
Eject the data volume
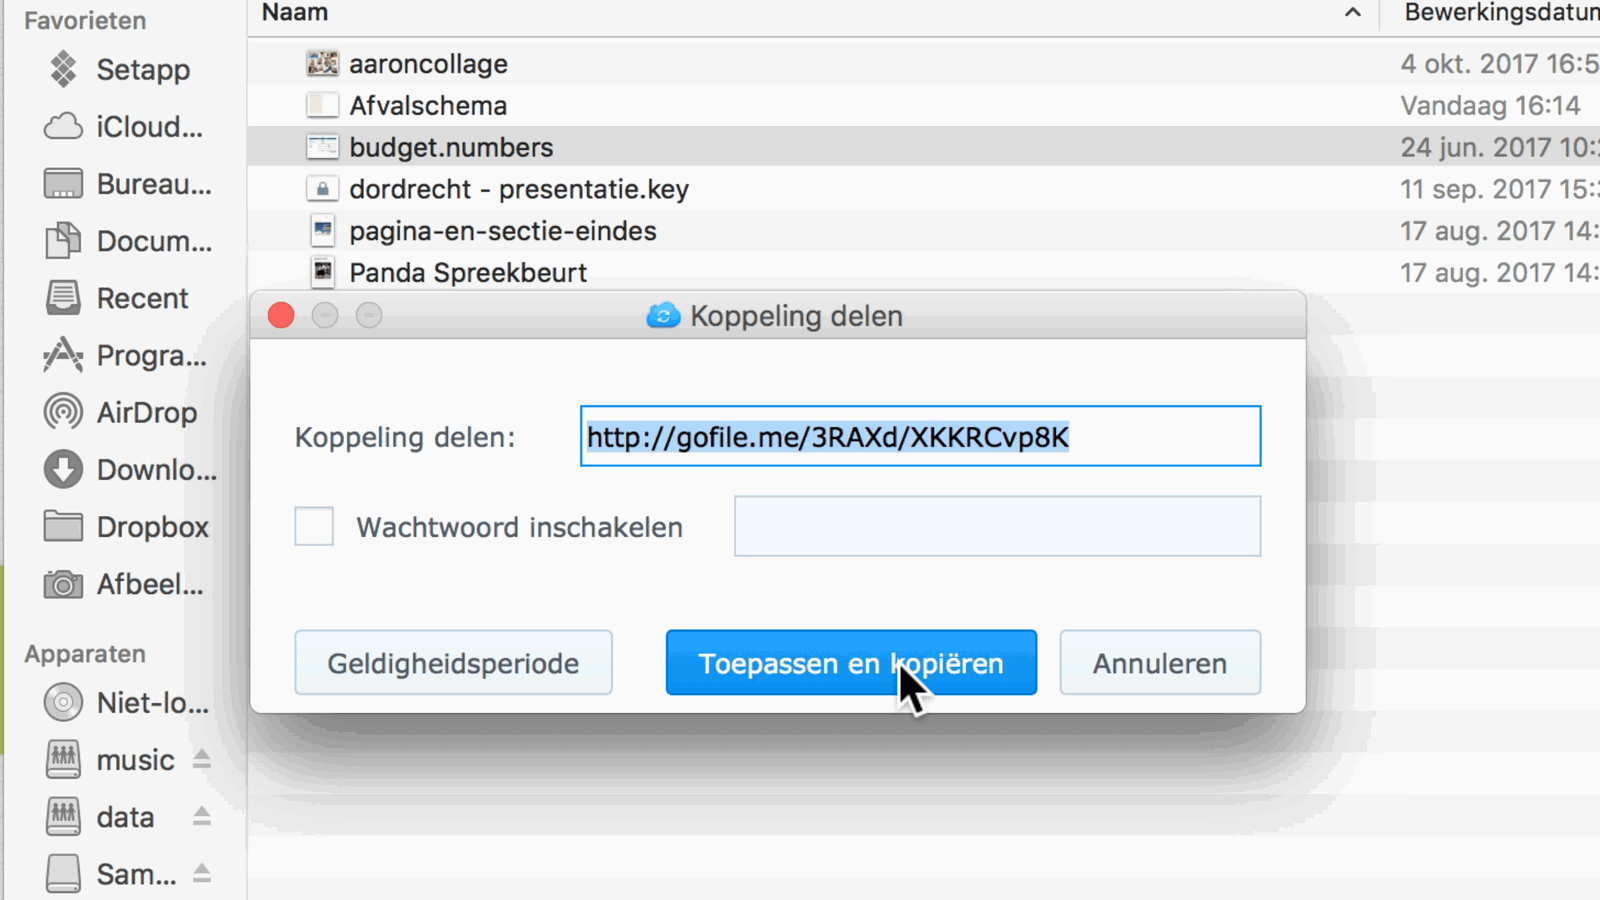coord(202,816)
